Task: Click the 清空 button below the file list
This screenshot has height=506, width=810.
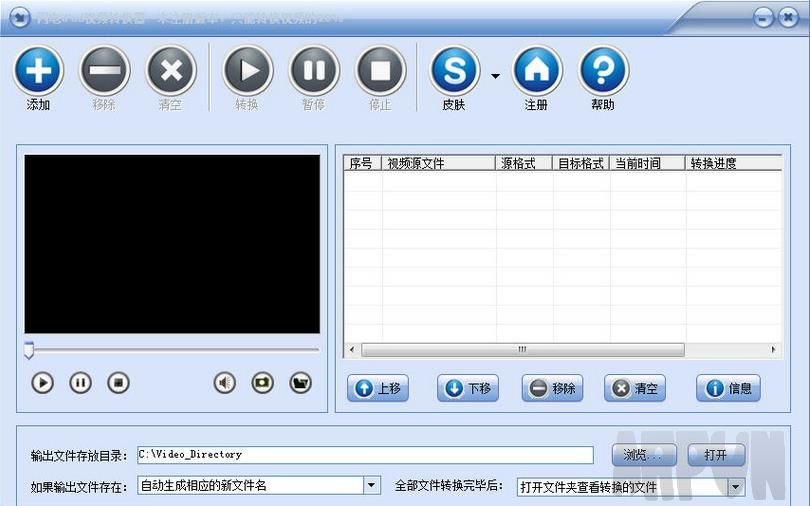Action: tap(635, 388)
